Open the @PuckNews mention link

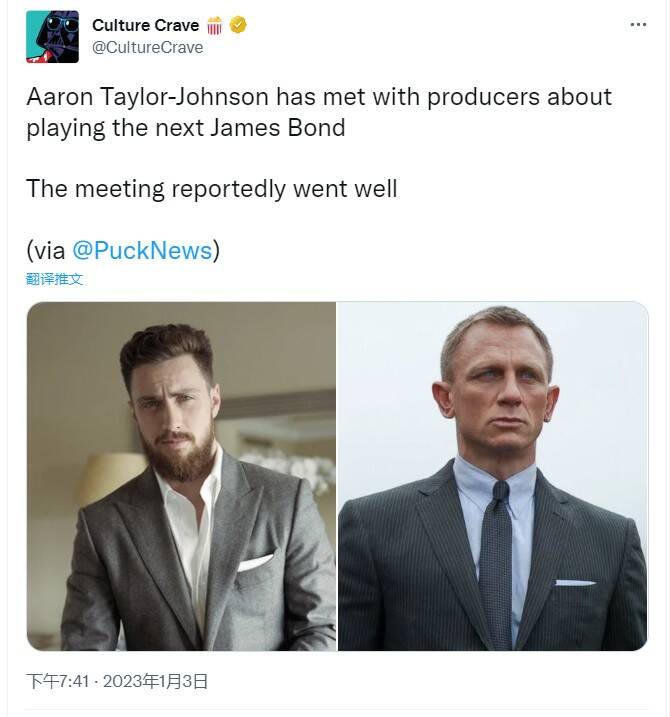142,250
